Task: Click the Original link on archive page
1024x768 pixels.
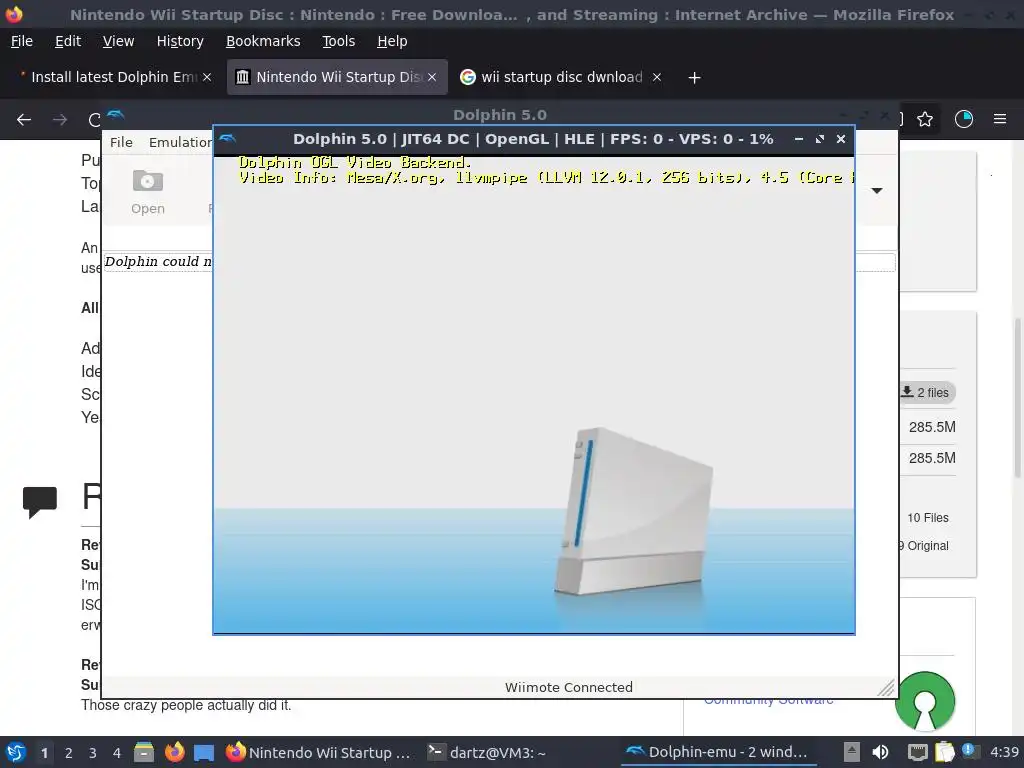Action: tap(928, 546)
